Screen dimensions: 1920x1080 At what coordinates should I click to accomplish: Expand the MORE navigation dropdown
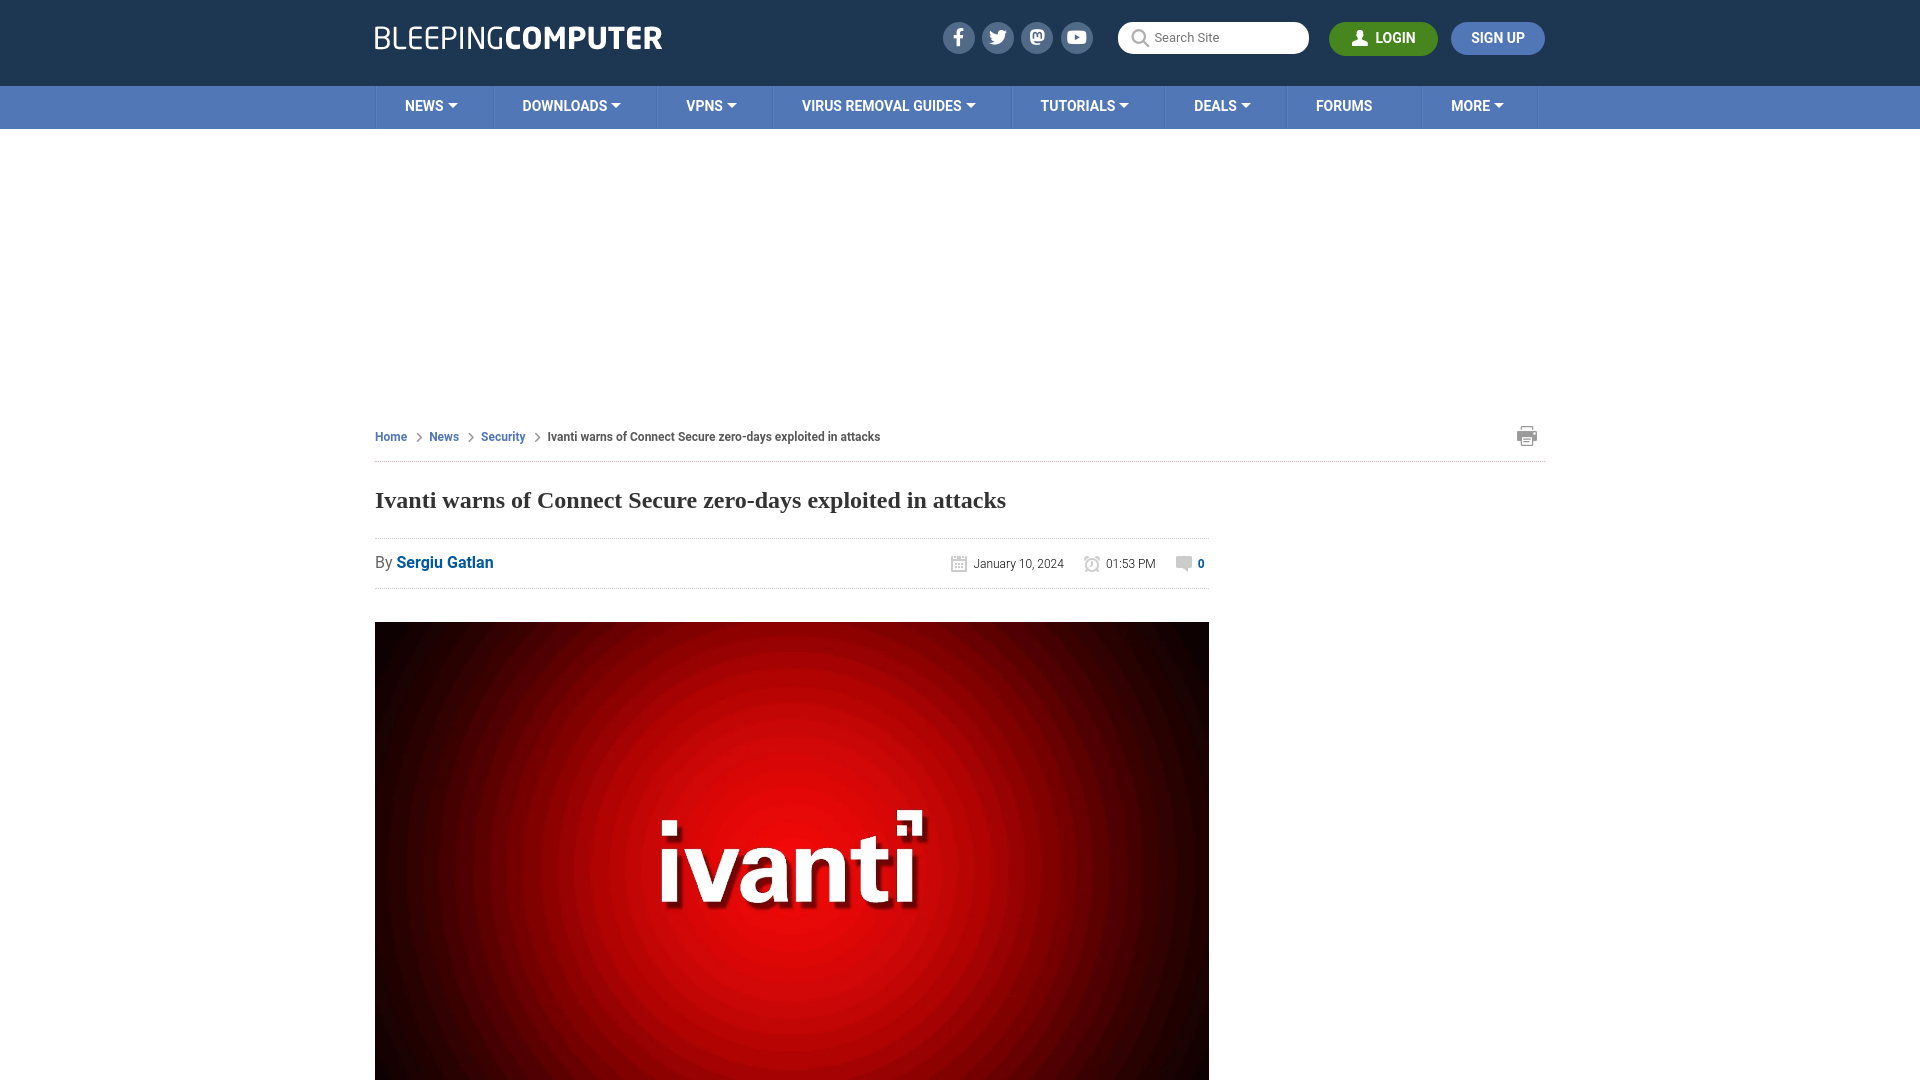(1477, 105)
